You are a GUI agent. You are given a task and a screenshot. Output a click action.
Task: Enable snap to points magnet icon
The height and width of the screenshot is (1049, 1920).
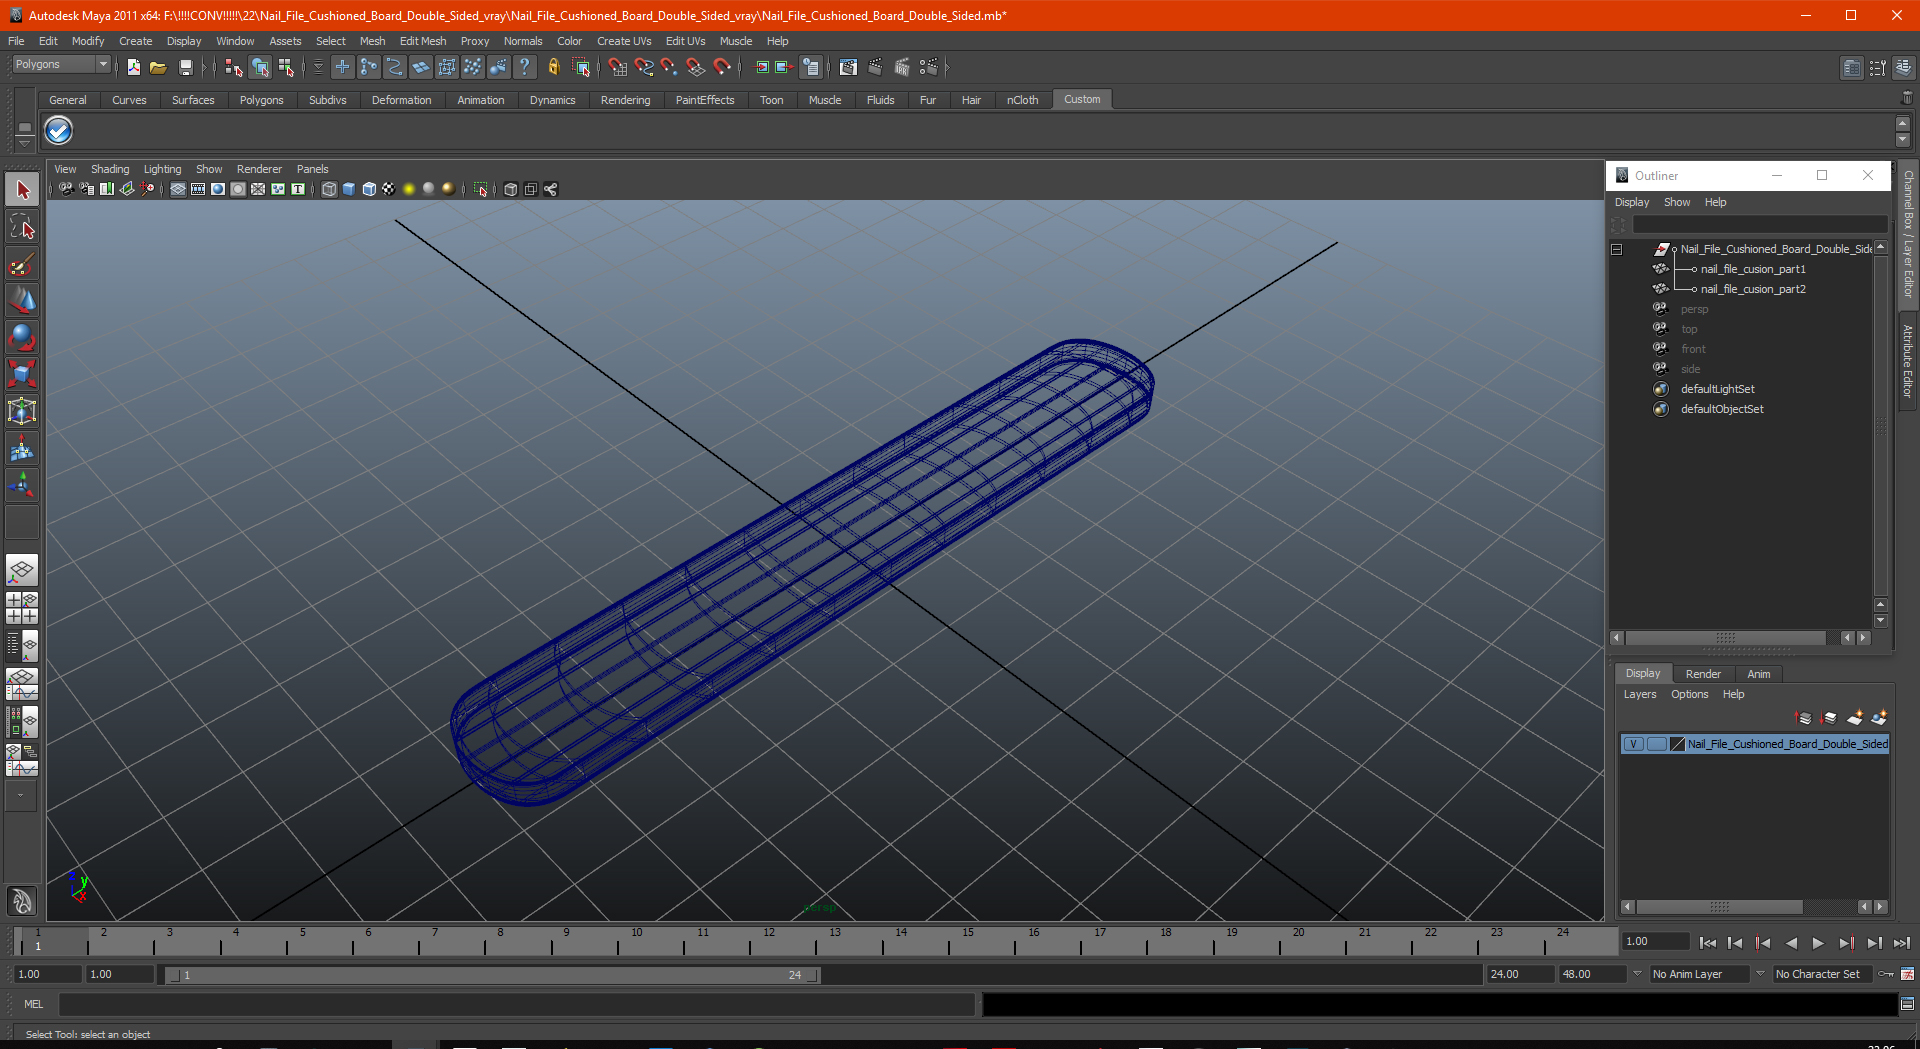(669, 67)
